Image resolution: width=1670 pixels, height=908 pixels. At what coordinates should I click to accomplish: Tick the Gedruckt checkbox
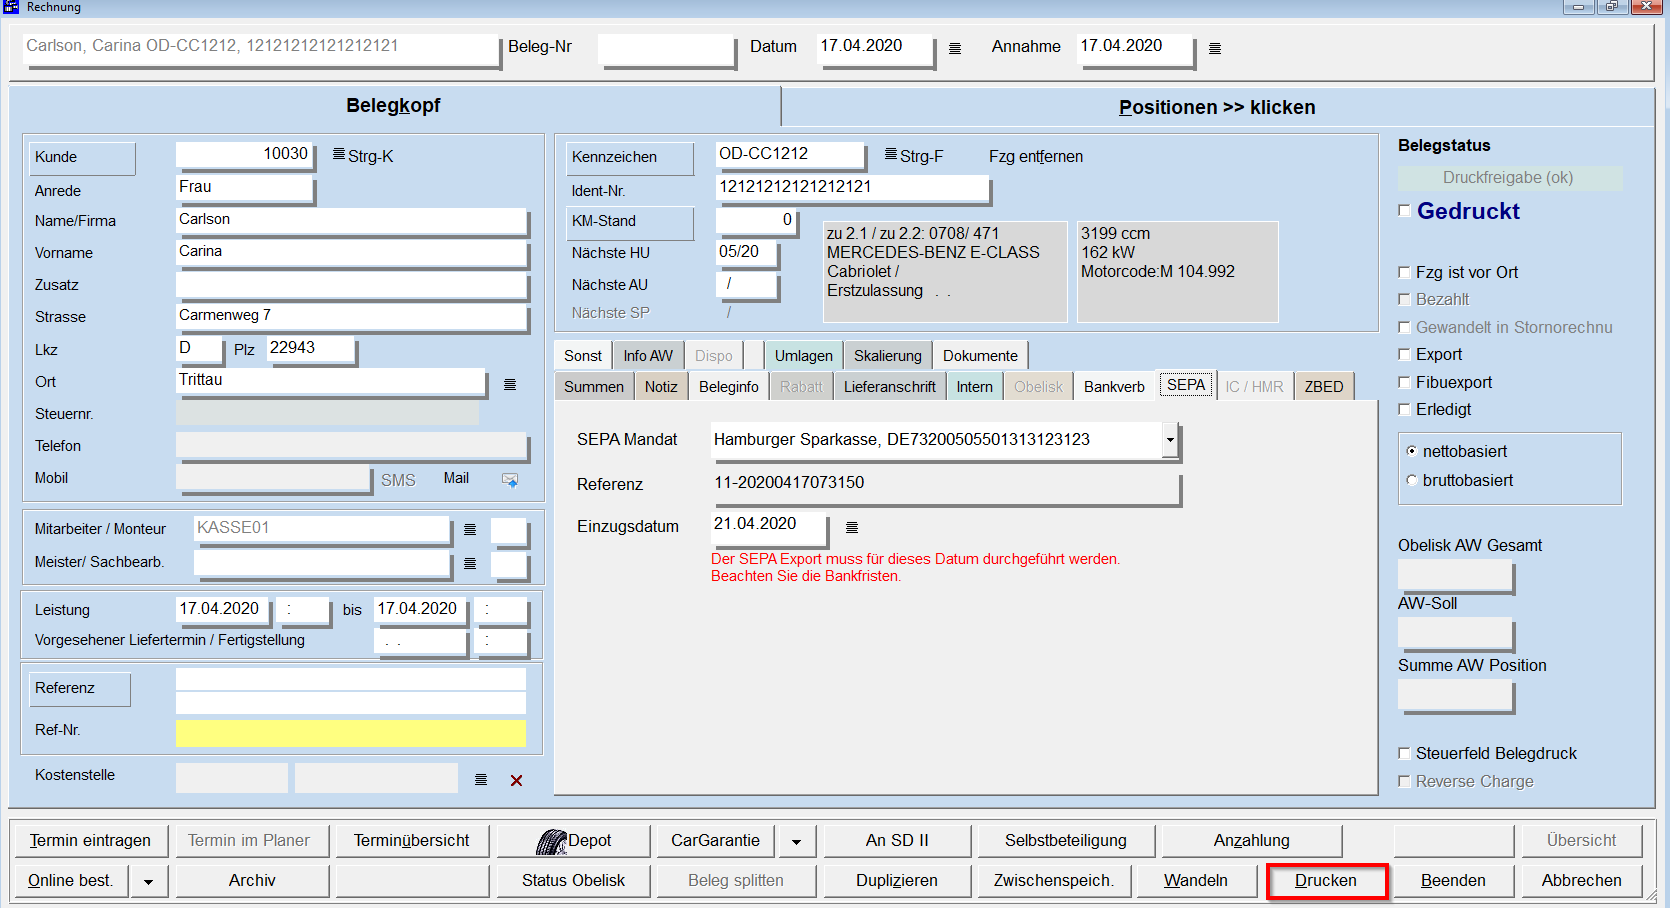coord(1404,211)
